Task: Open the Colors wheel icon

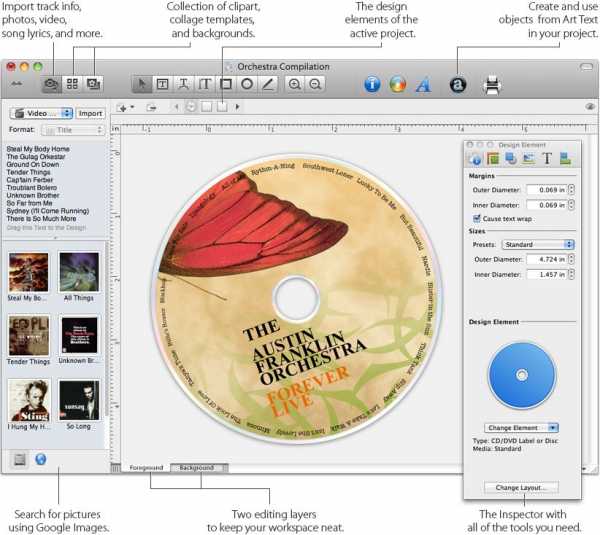Action: point(398,84)
